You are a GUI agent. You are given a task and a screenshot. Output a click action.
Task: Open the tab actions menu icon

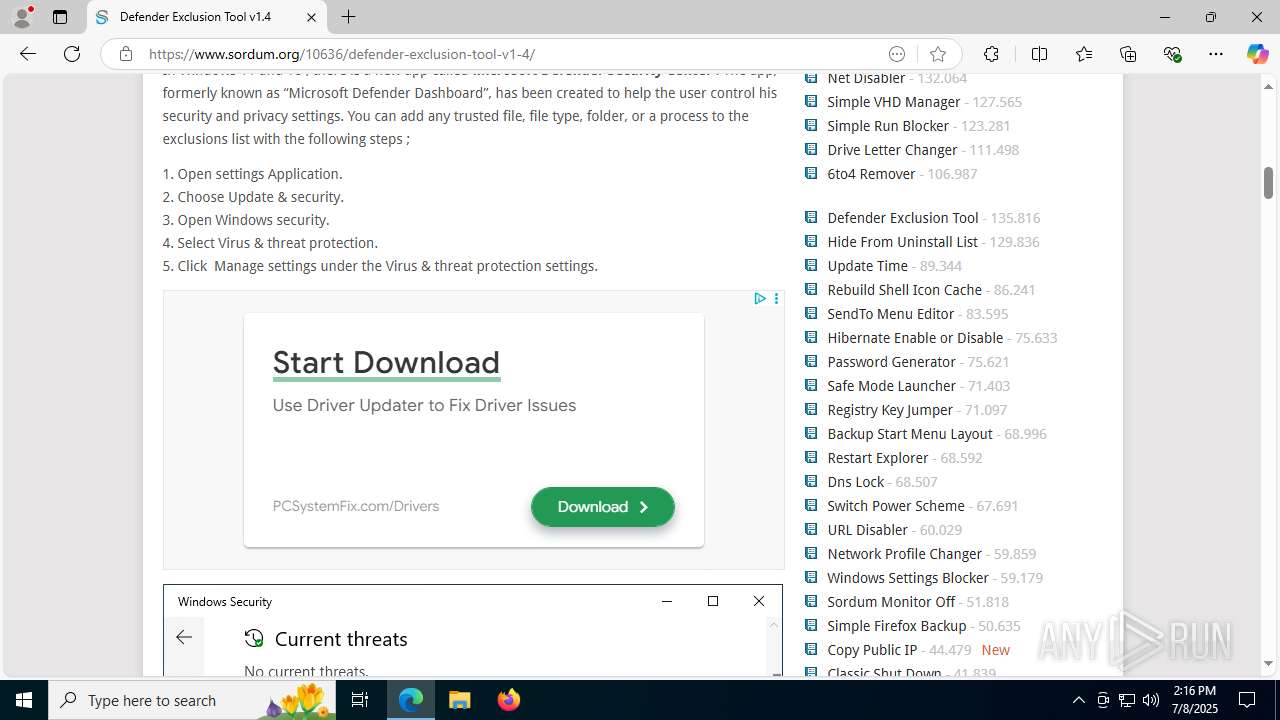tap(60, 17)
